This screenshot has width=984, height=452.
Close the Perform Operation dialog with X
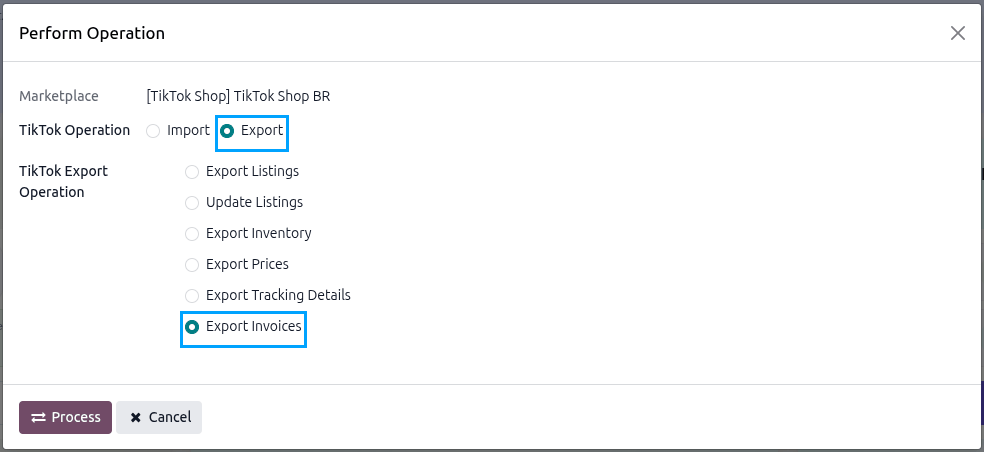click(958, 33)
